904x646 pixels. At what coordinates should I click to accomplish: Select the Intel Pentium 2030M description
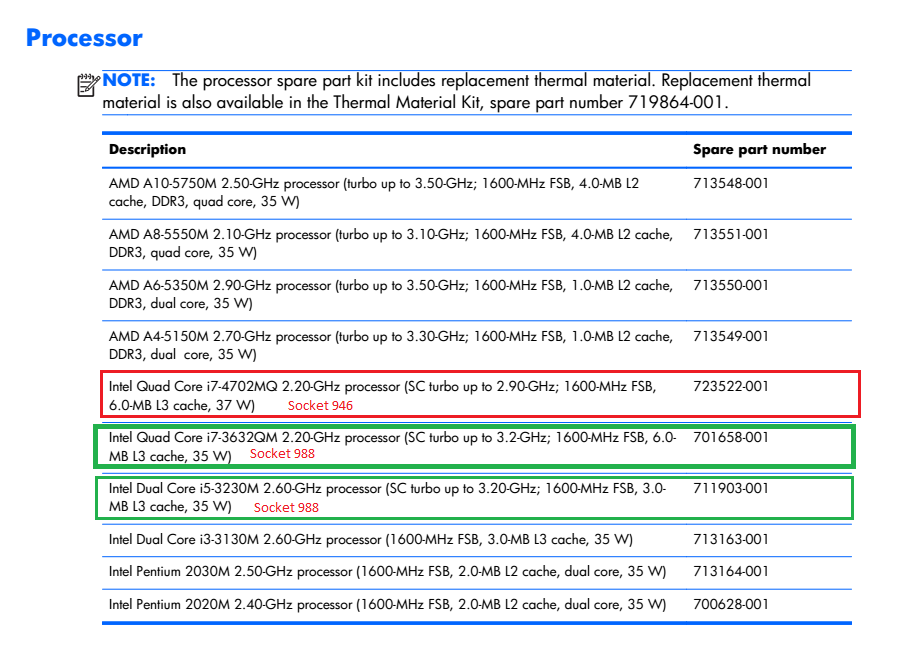[387, 572]
